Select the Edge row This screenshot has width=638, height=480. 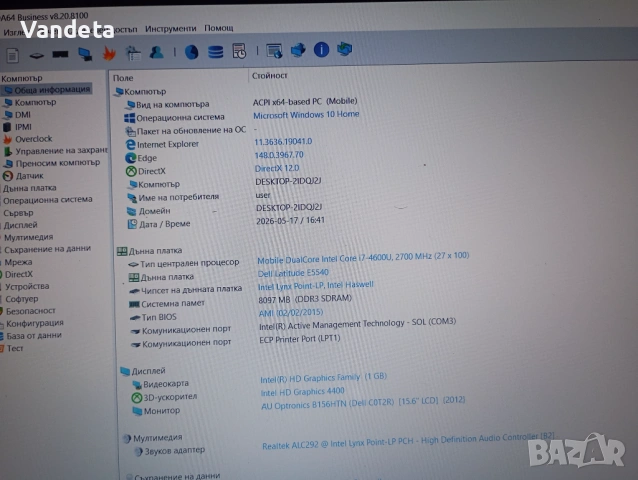(141, 158)
